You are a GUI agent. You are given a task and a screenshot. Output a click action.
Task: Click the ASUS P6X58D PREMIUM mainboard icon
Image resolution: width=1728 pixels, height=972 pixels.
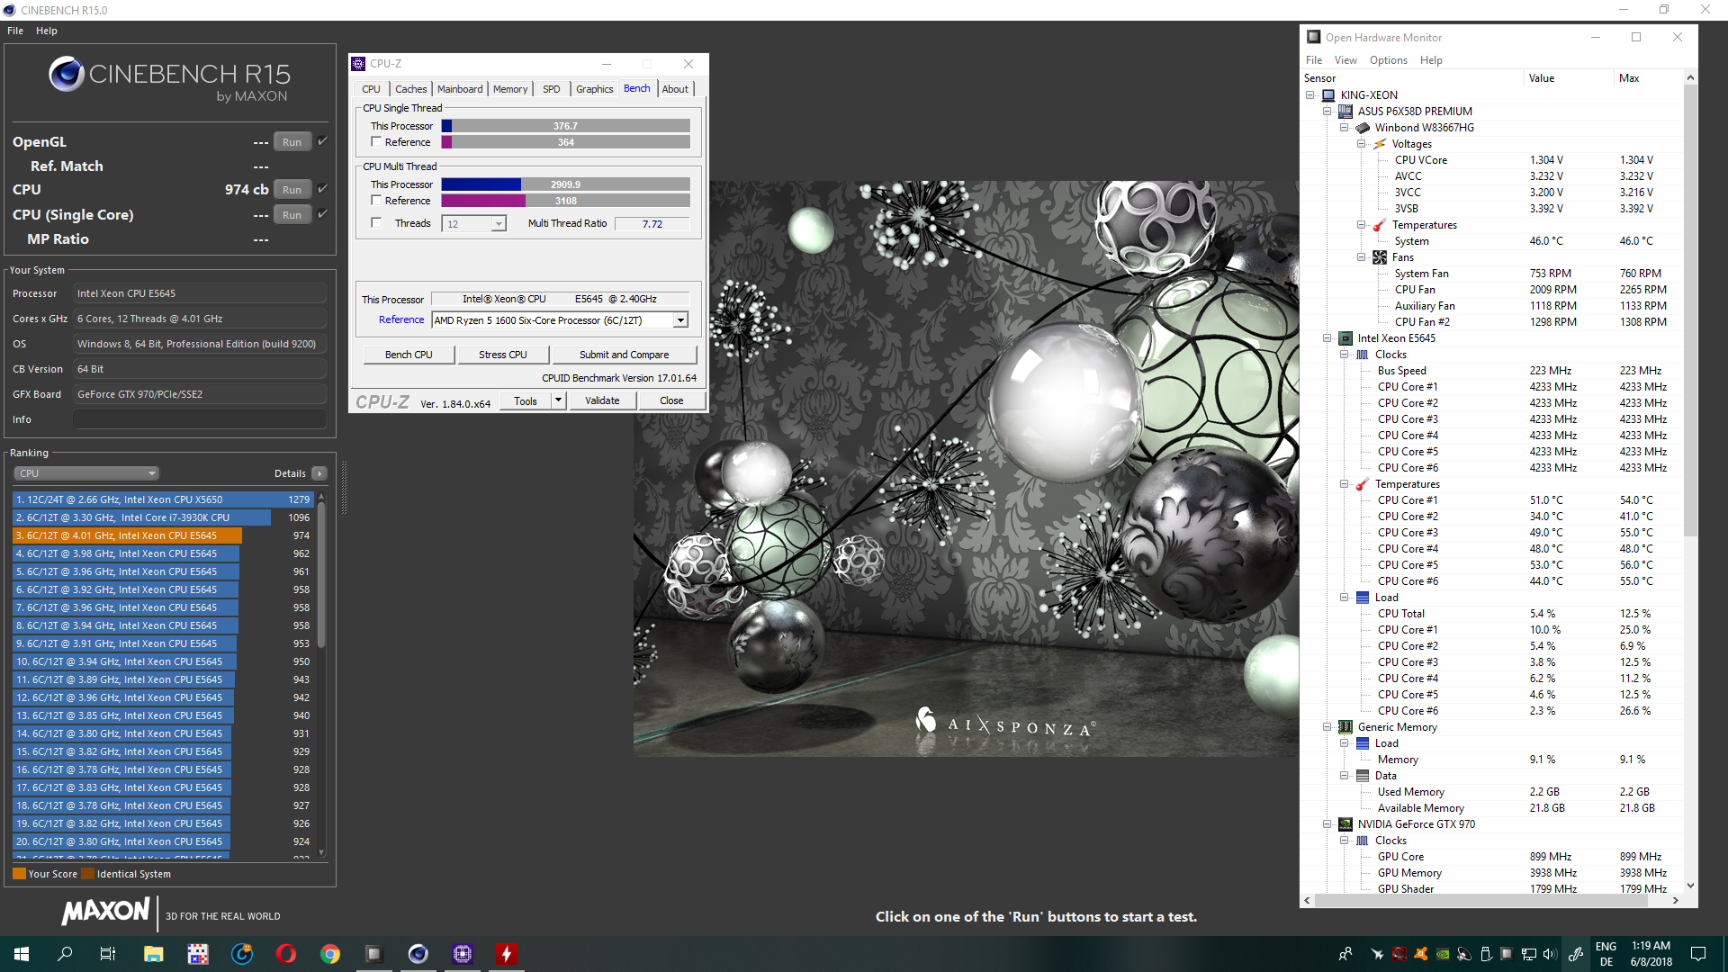(1345, 111)
